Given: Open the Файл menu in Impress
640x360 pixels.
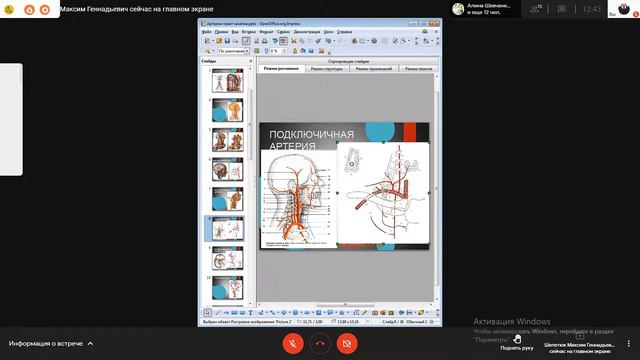Looking at the screenshot, I should coord(207,32).
